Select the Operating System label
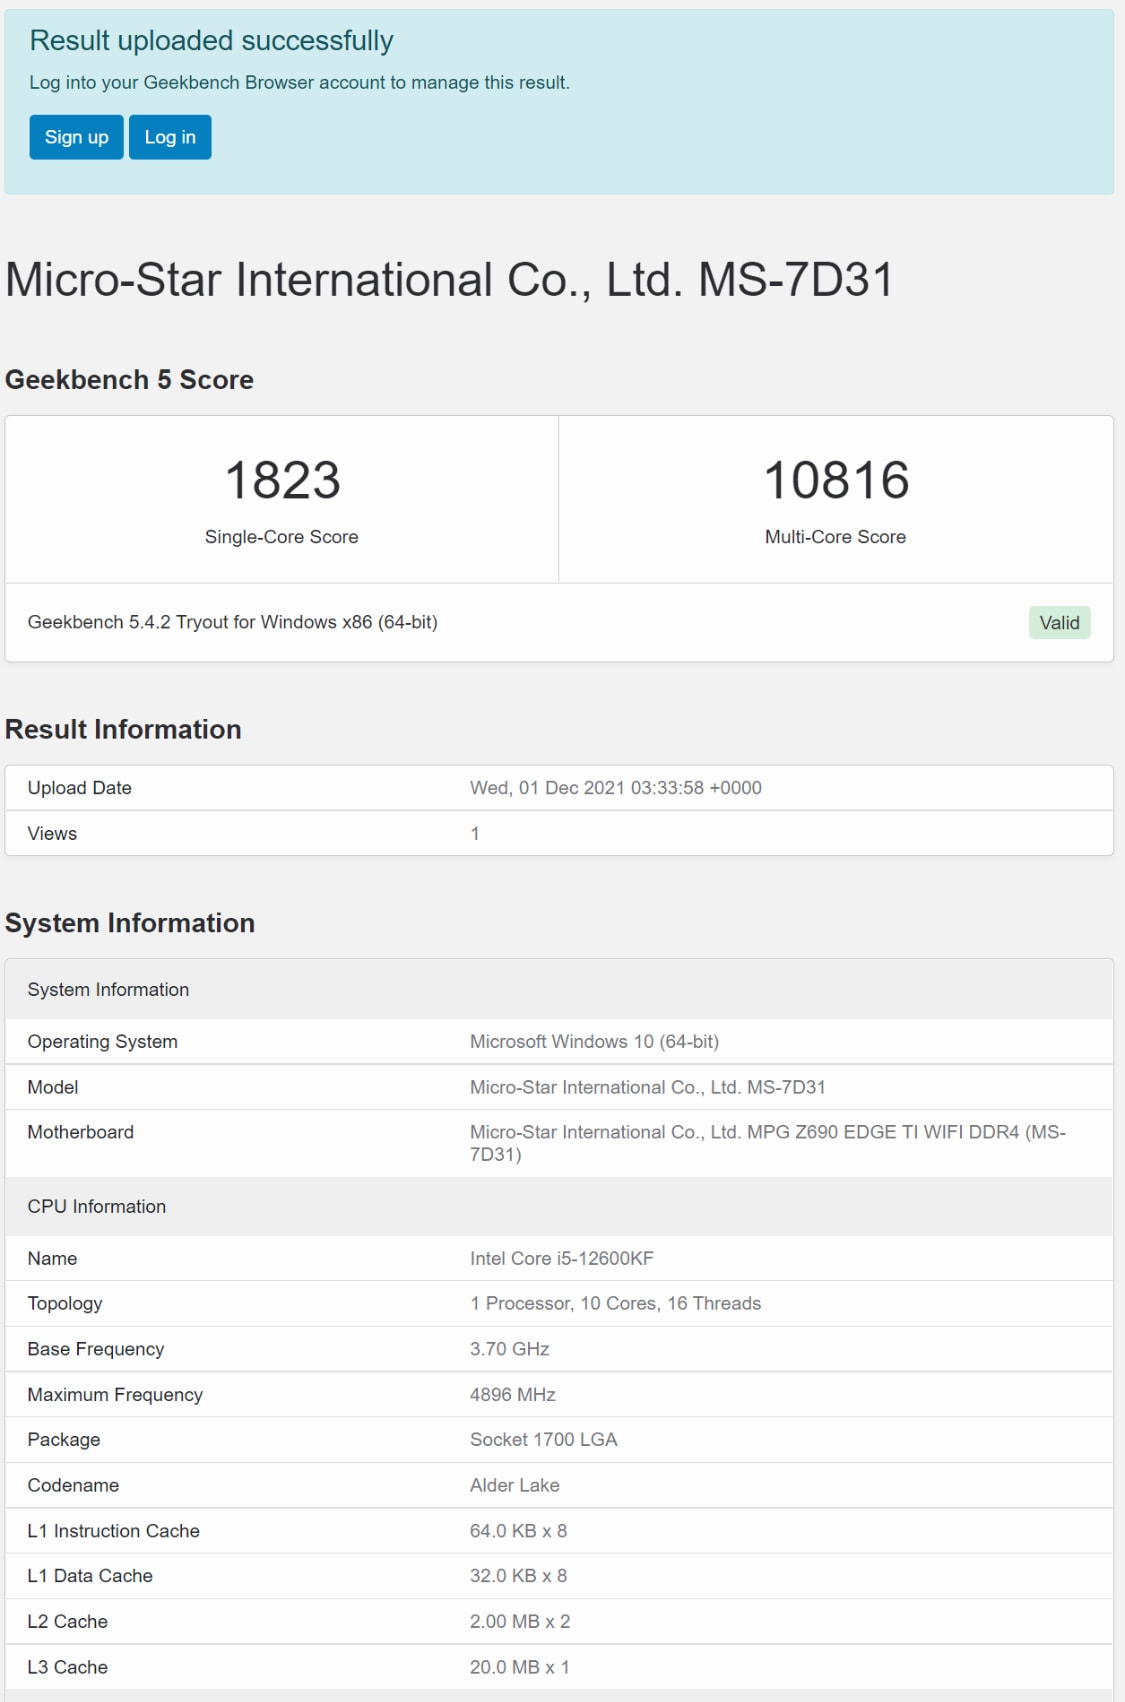This screenshot has height=1702, width=1125. pyautogui.click(x=103, y=1042)
